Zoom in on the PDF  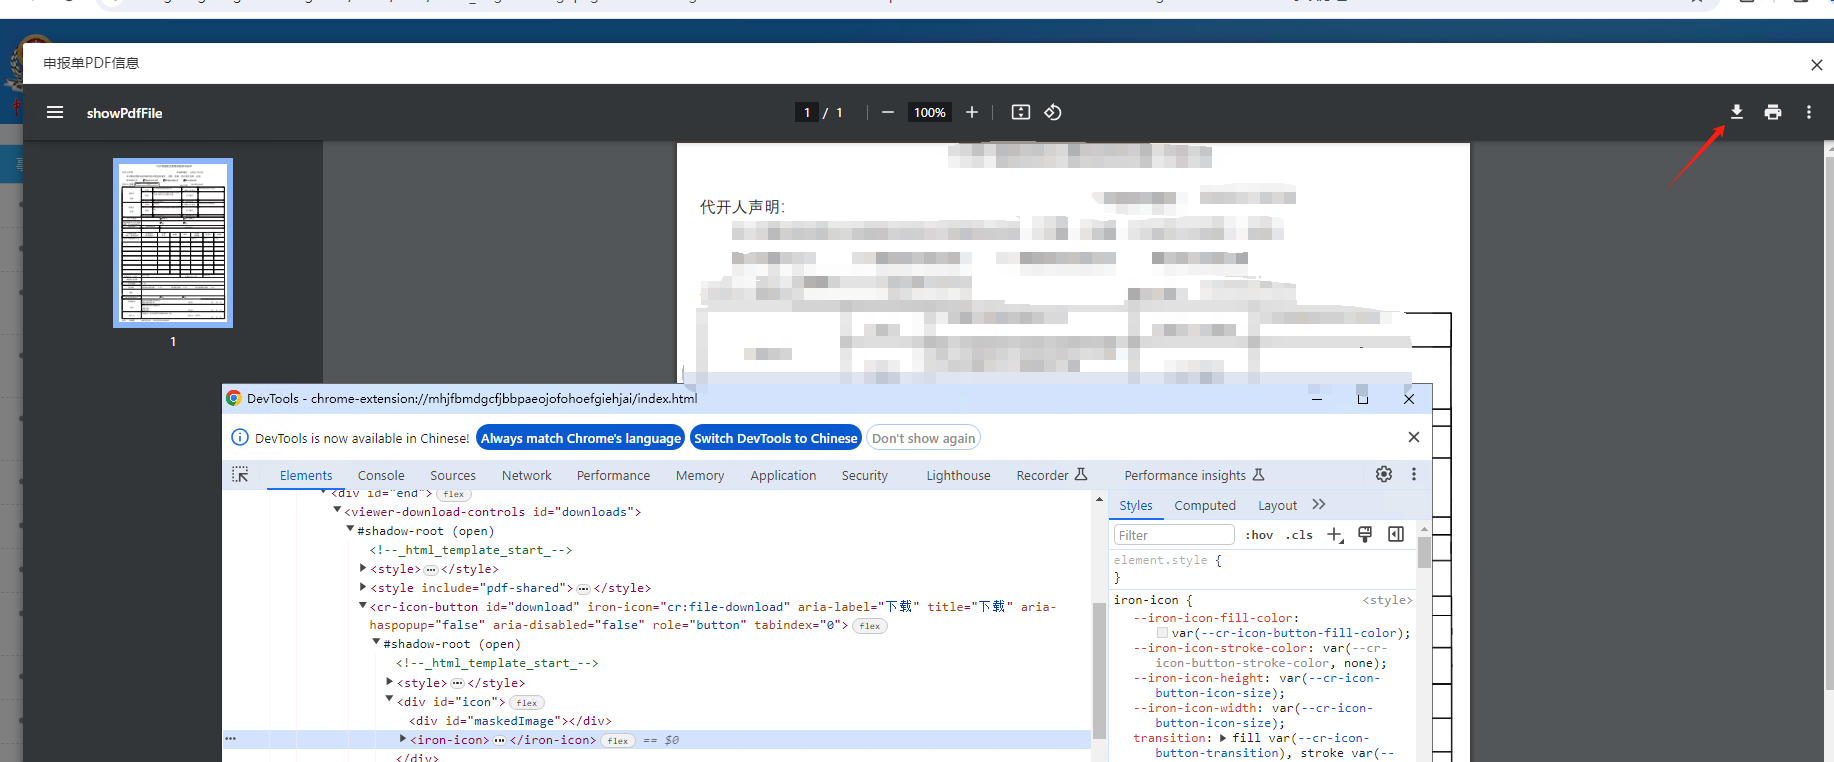(x=971, y=112)
